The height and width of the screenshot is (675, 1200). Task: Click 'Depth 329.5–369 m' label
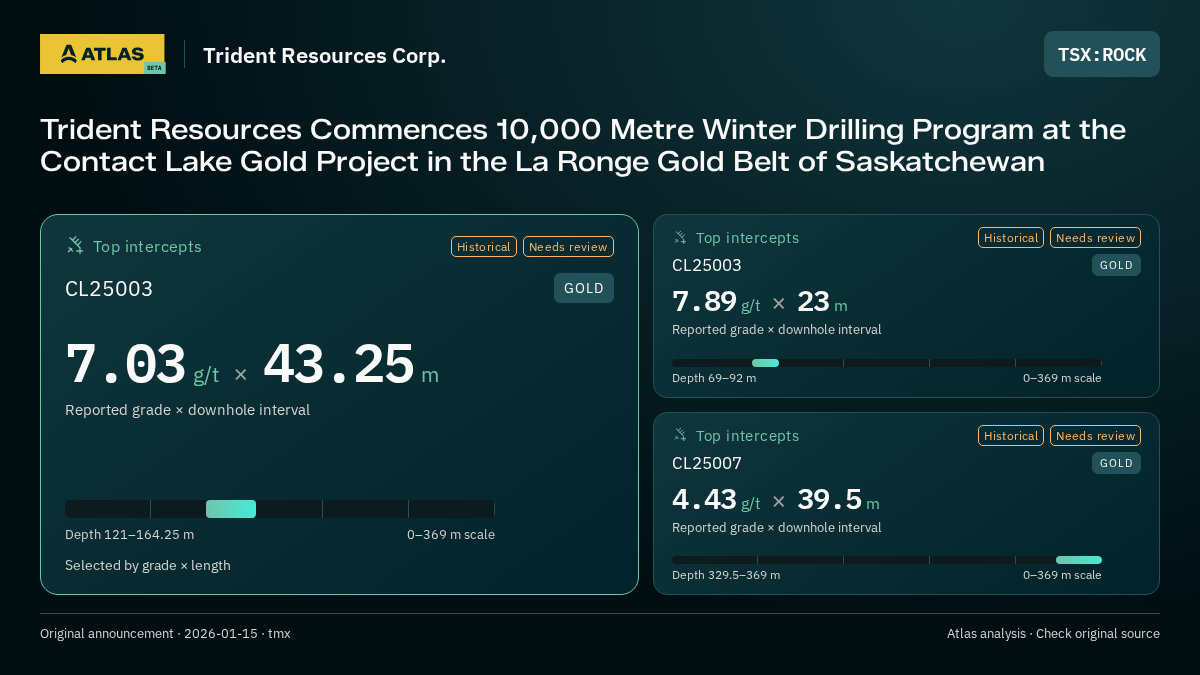click(x=726, y=575)
